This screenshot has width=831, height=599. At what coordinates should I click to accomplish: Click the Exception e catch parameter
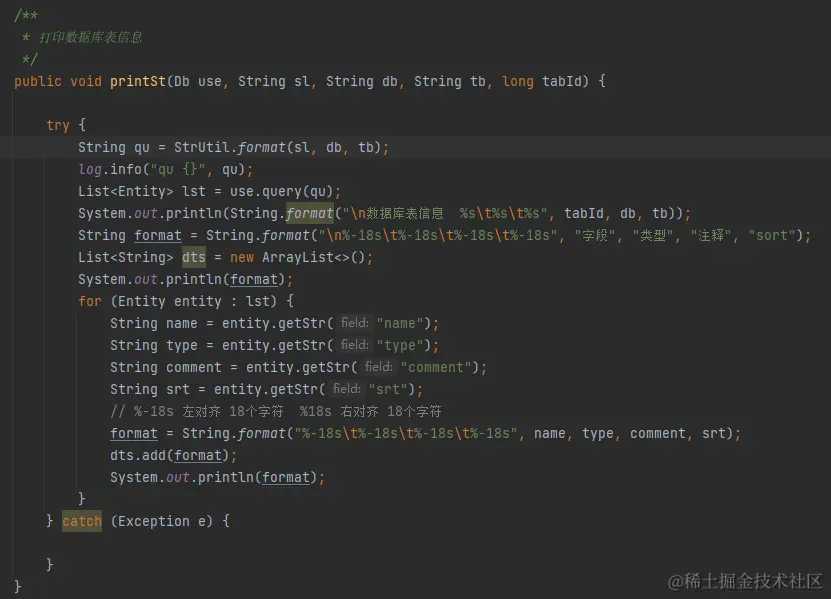click(162, 521)
